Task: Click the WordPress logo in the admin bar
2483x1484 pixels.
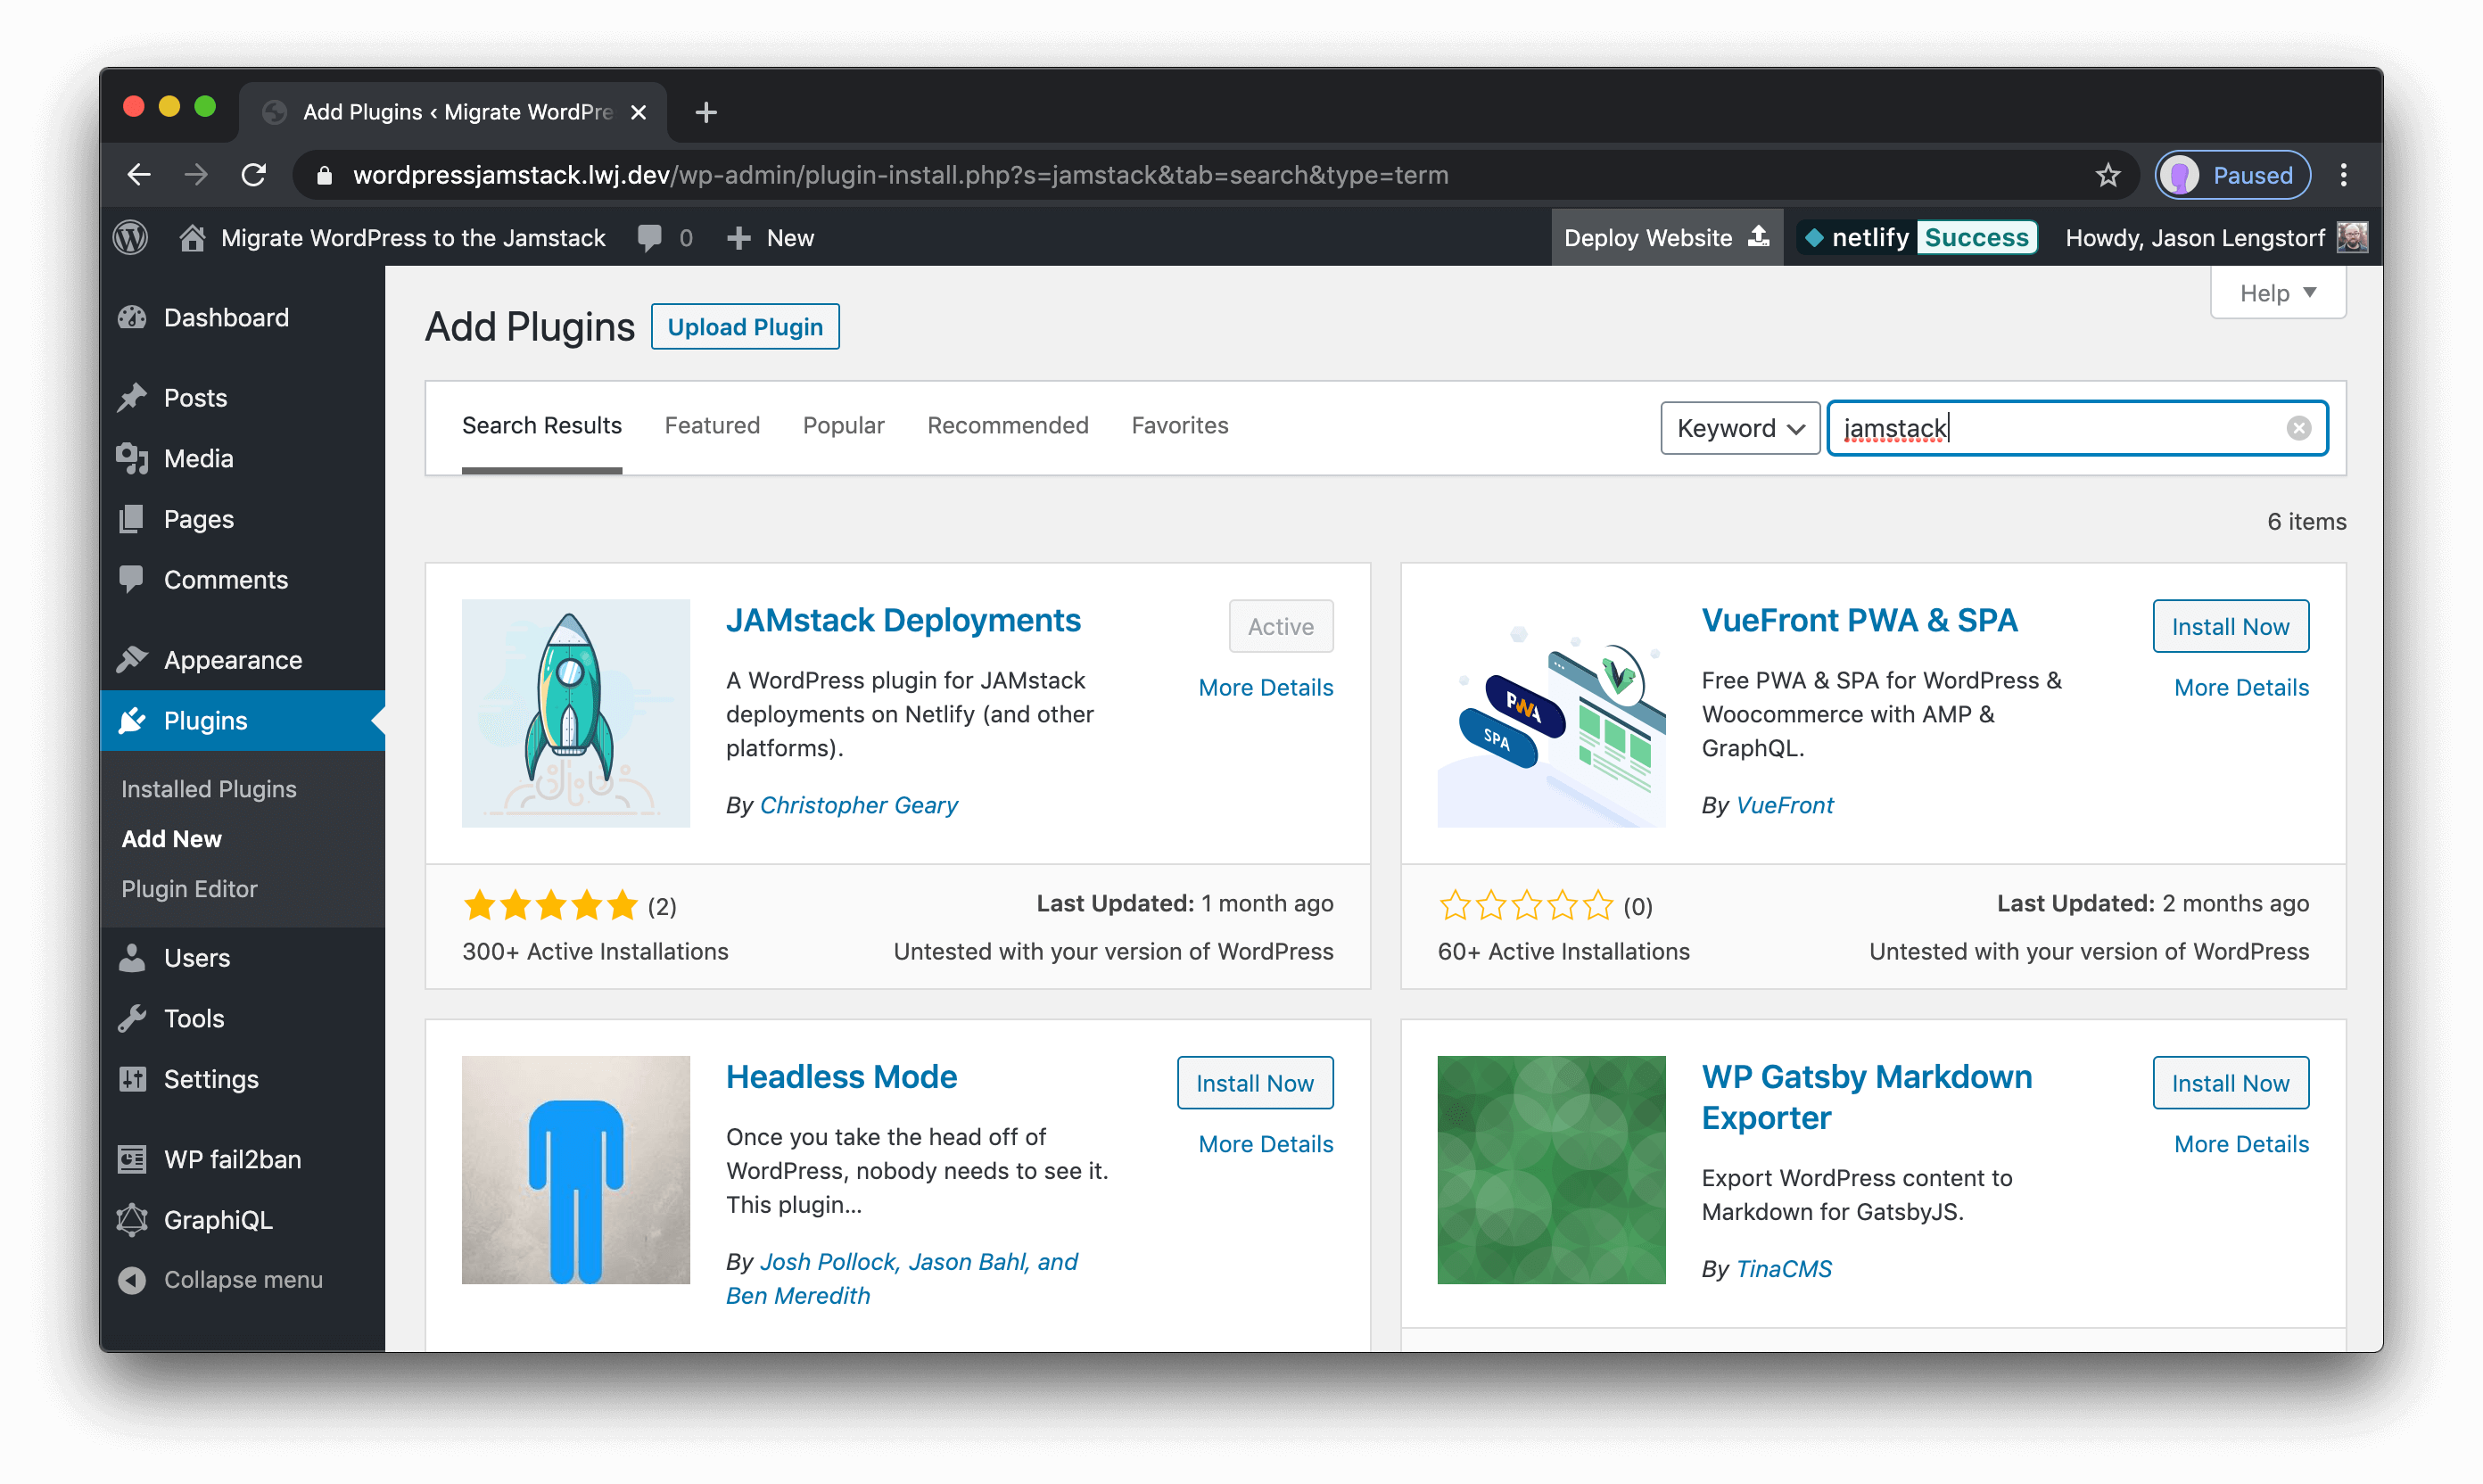Action: [x=129, y=237]
